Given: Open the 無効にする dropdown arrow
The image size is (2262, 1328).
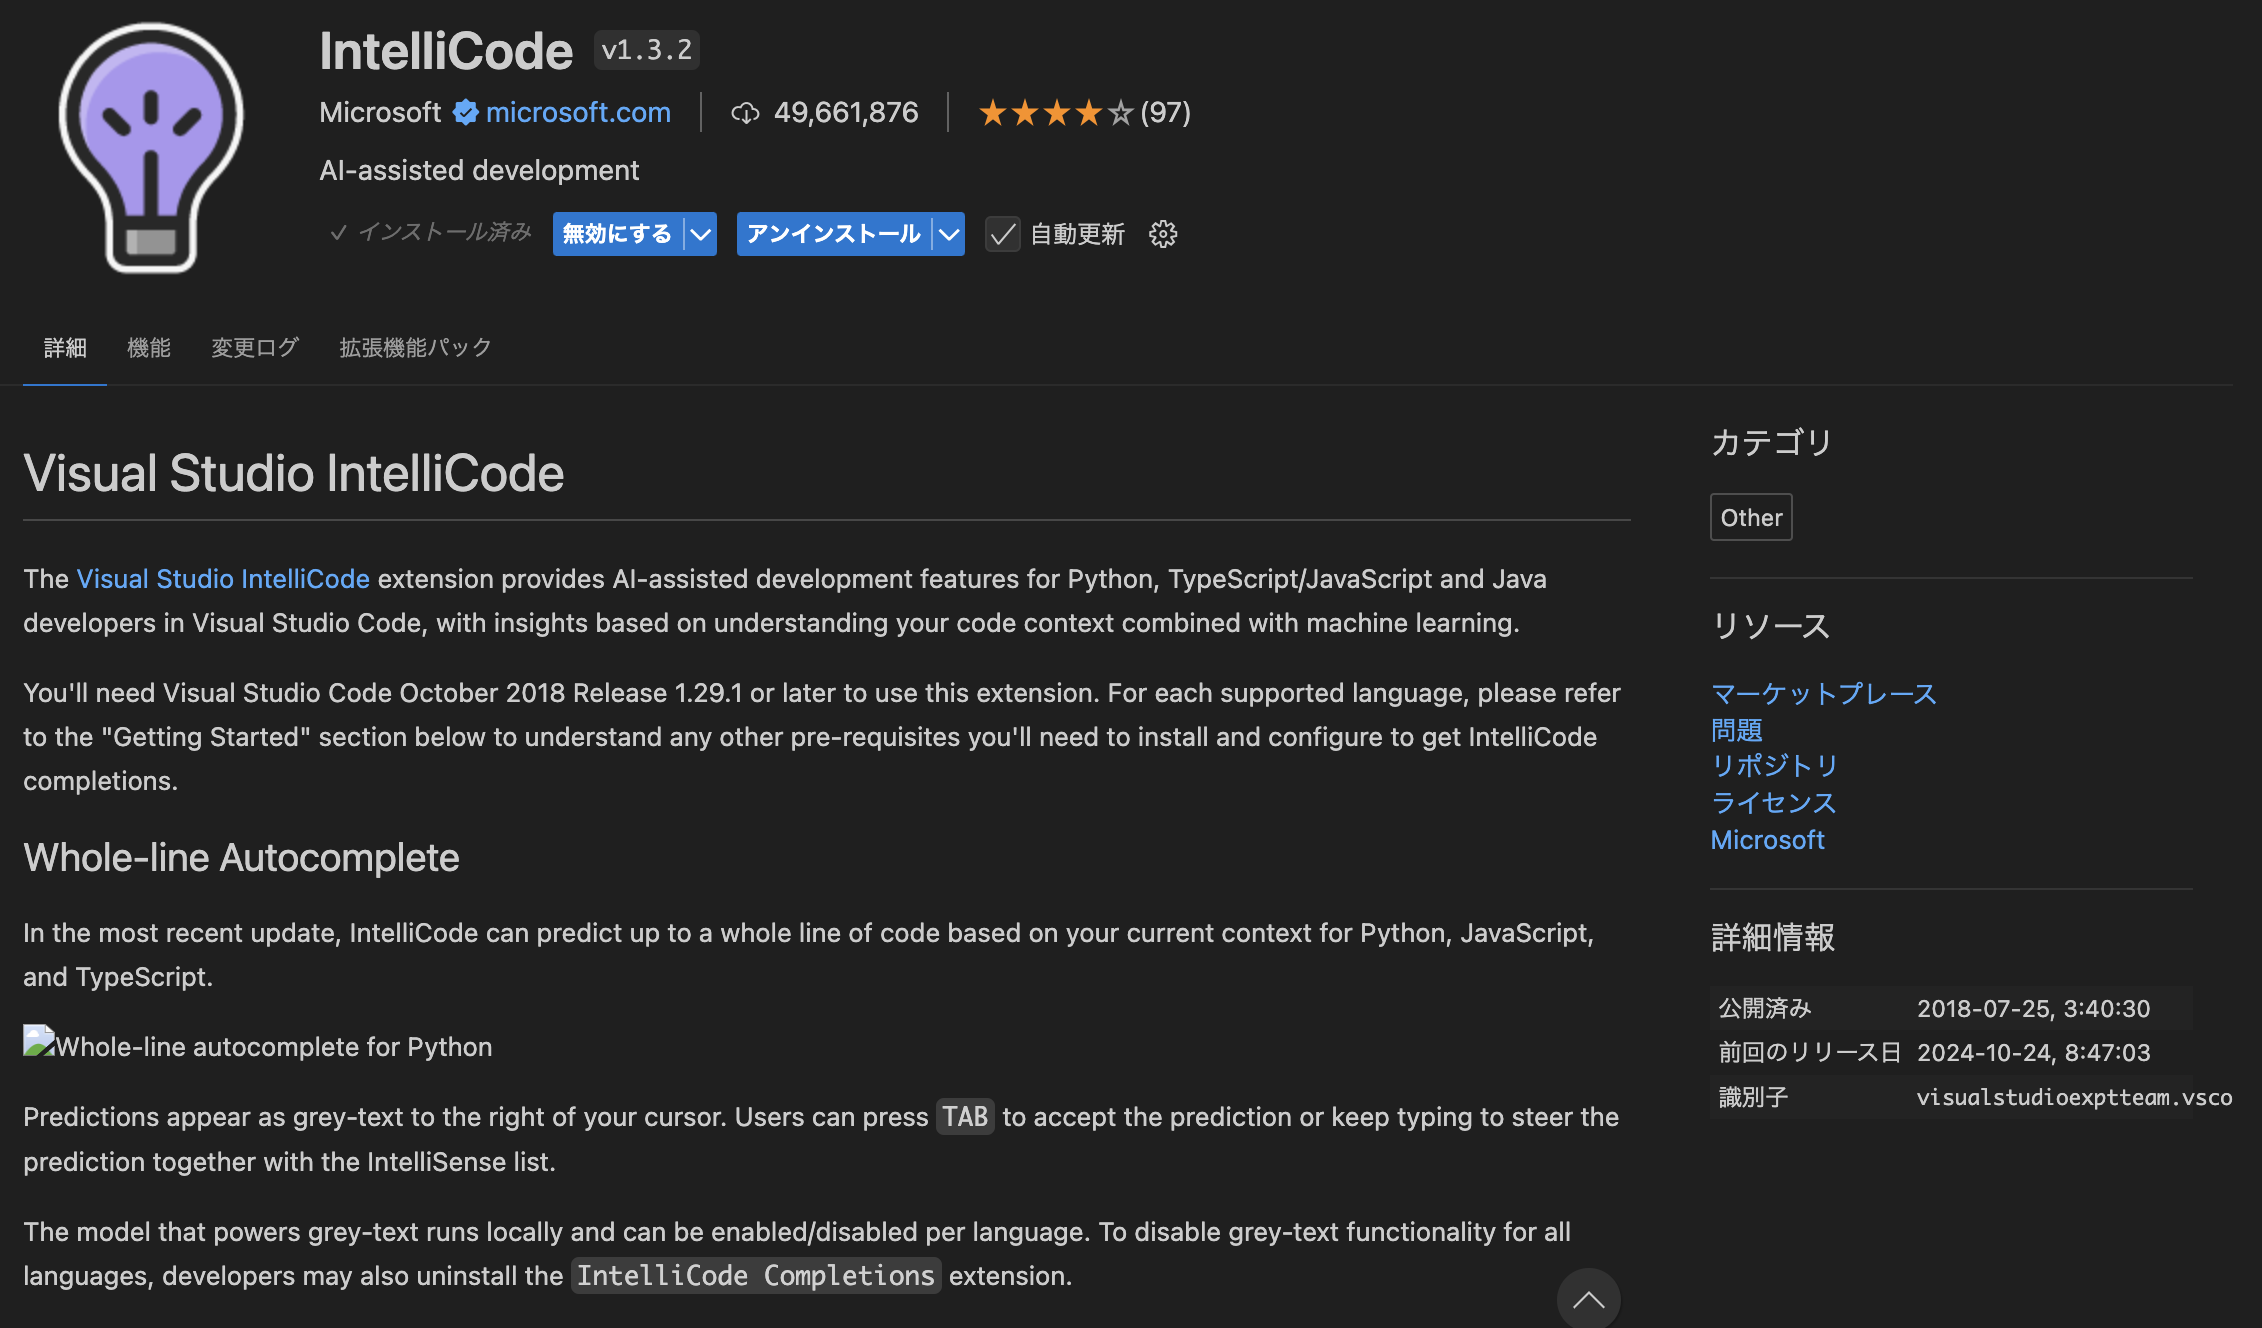Looking at the screenshot, I should point(699,234).
